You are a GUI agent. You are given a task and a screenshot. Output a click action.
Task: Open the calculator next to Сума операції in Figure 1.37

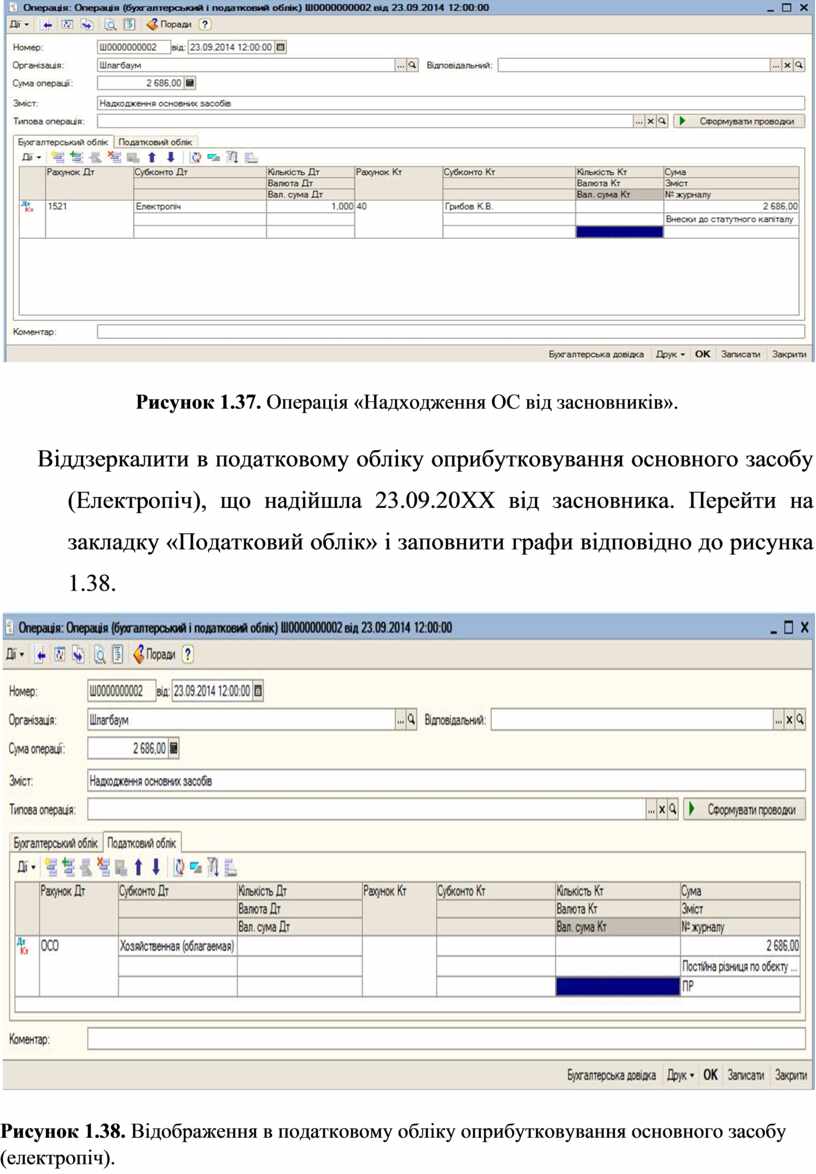190,83
